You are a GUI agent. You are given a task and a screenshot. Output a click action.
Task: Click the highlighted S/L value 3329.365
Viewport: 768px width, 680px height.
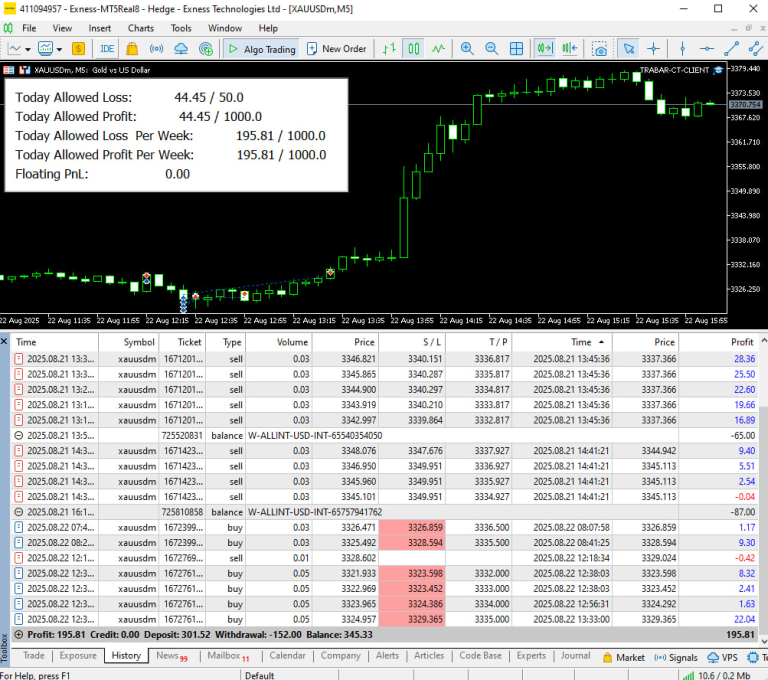point(412,619)
